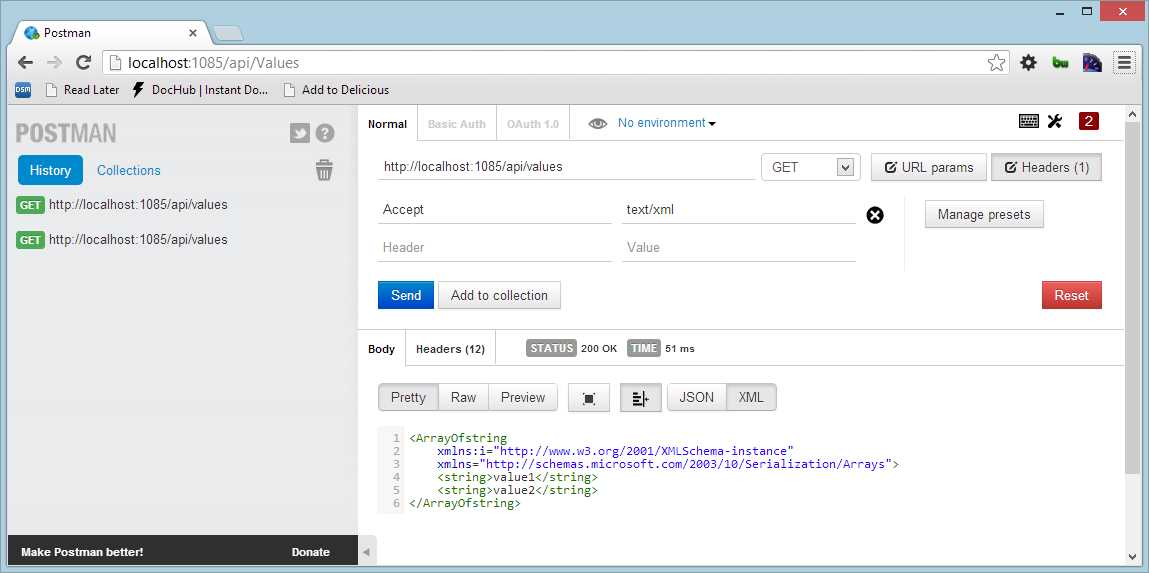Toggle fullscreen response view icon
Viewport: 1149px width, 573px height.
pos(588,398)
